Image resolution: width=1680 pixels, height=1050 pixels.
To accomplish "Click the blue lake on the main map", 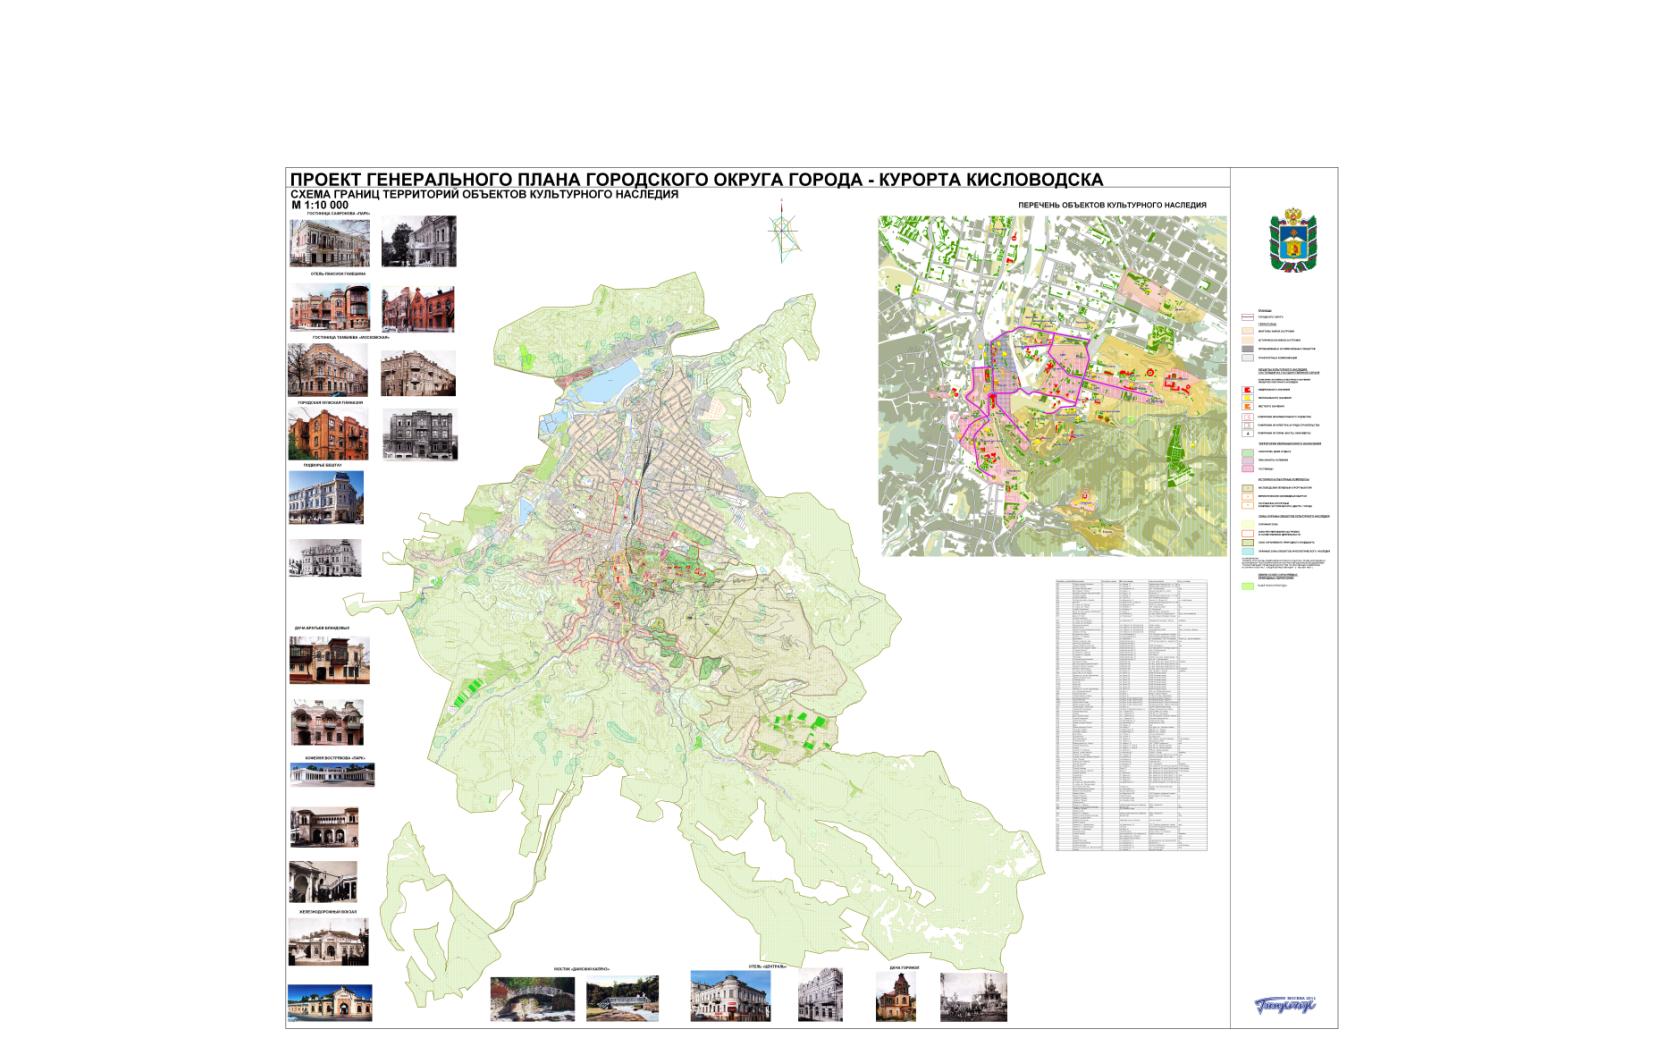I will [606, 381].
